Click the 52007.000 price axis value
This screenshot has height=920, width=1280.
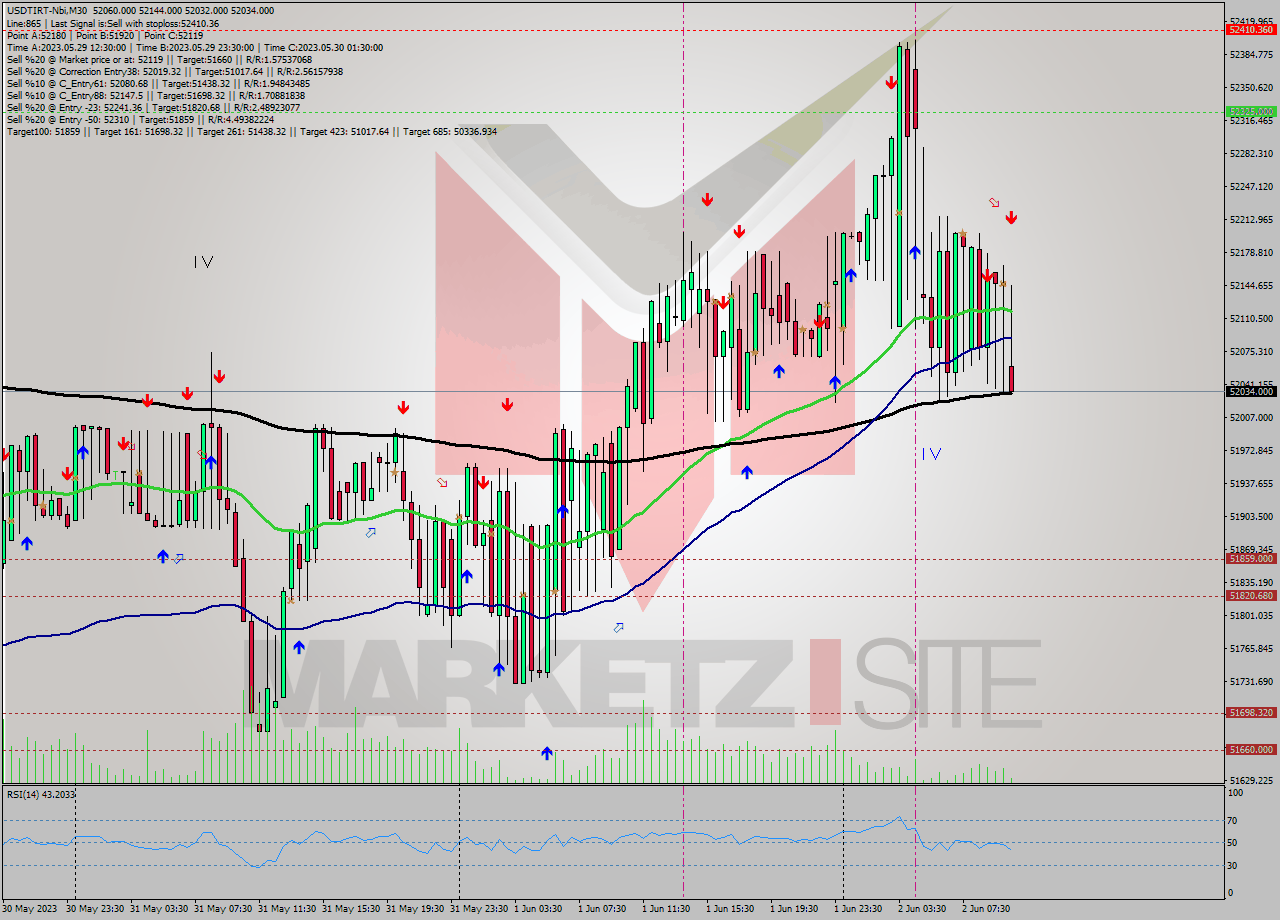1251,417
